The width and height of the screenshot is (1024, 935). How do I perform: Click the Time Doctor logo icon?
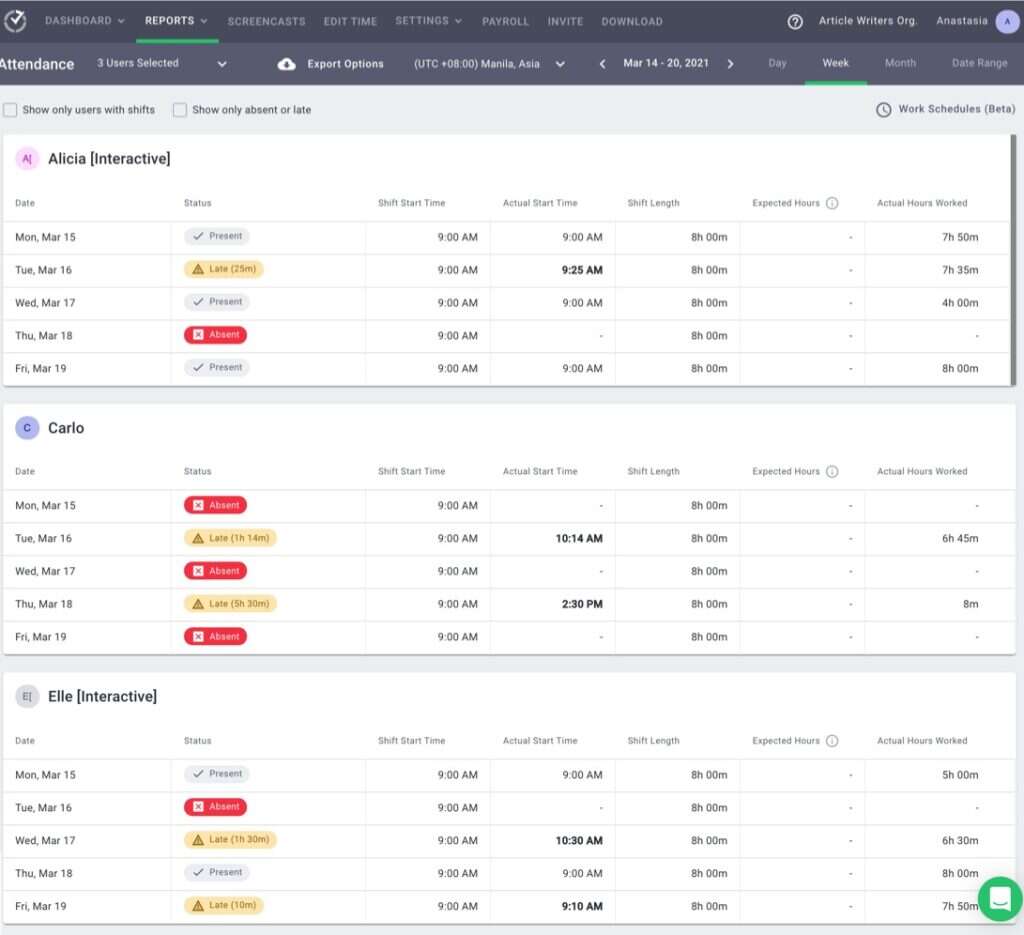click(x=15, y=21)
